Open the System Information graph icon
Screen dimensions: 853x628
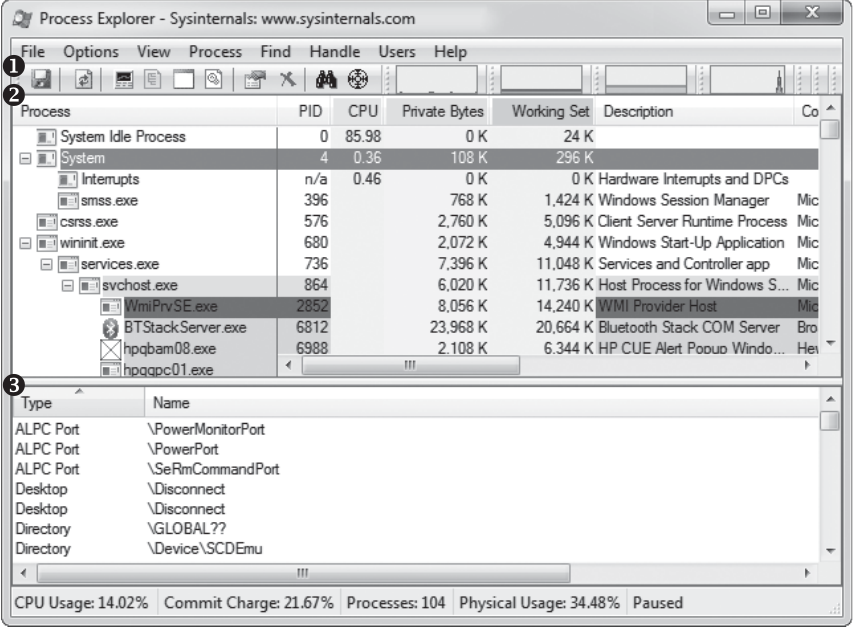coord(124,79)
